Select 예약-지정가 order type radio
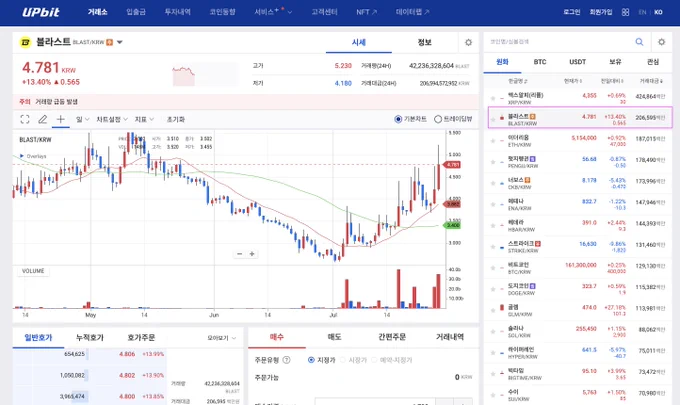 pyautogui.click(x=374, y=360)
